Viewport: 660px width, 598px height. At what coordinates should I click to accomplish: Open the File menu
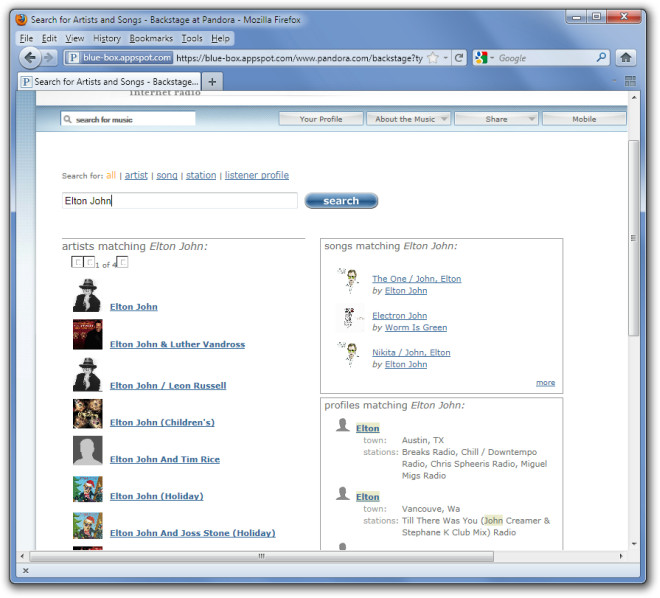(x=26, y=38)
